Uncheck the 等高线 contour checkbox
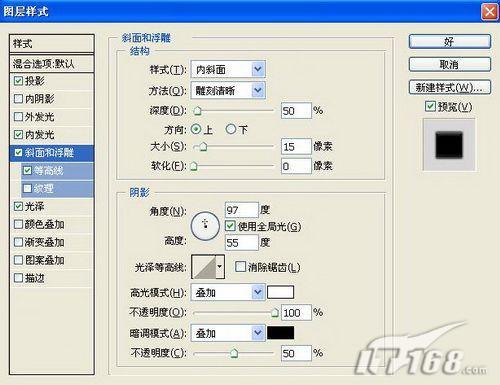The height and width of the screenshot is (385, 500). click(x=27, y=171)
